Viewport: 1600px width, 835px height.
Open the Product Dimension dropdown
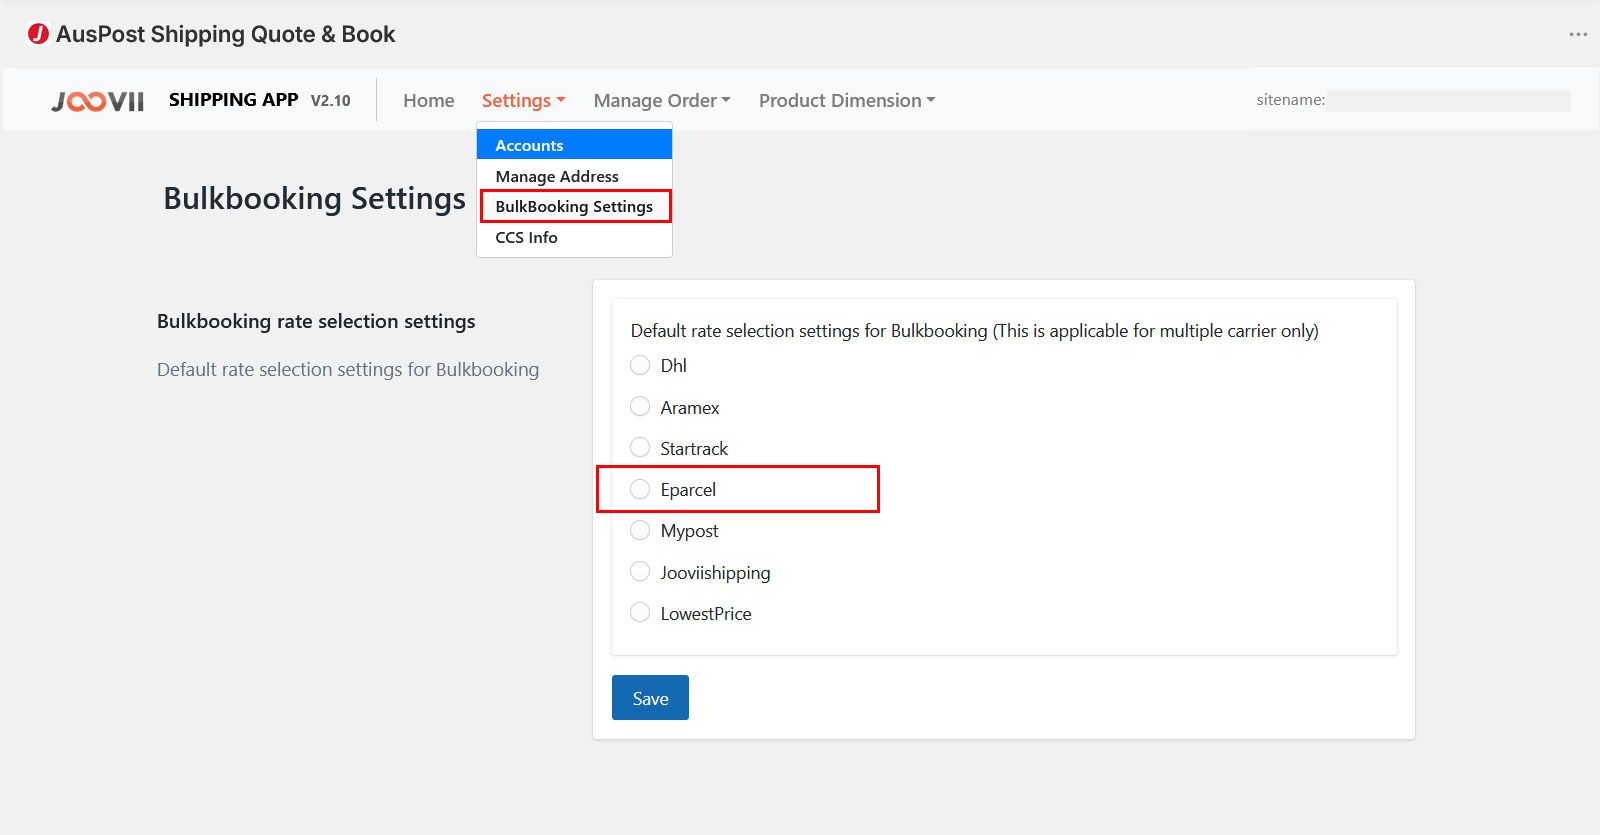(x=846, y=101)
